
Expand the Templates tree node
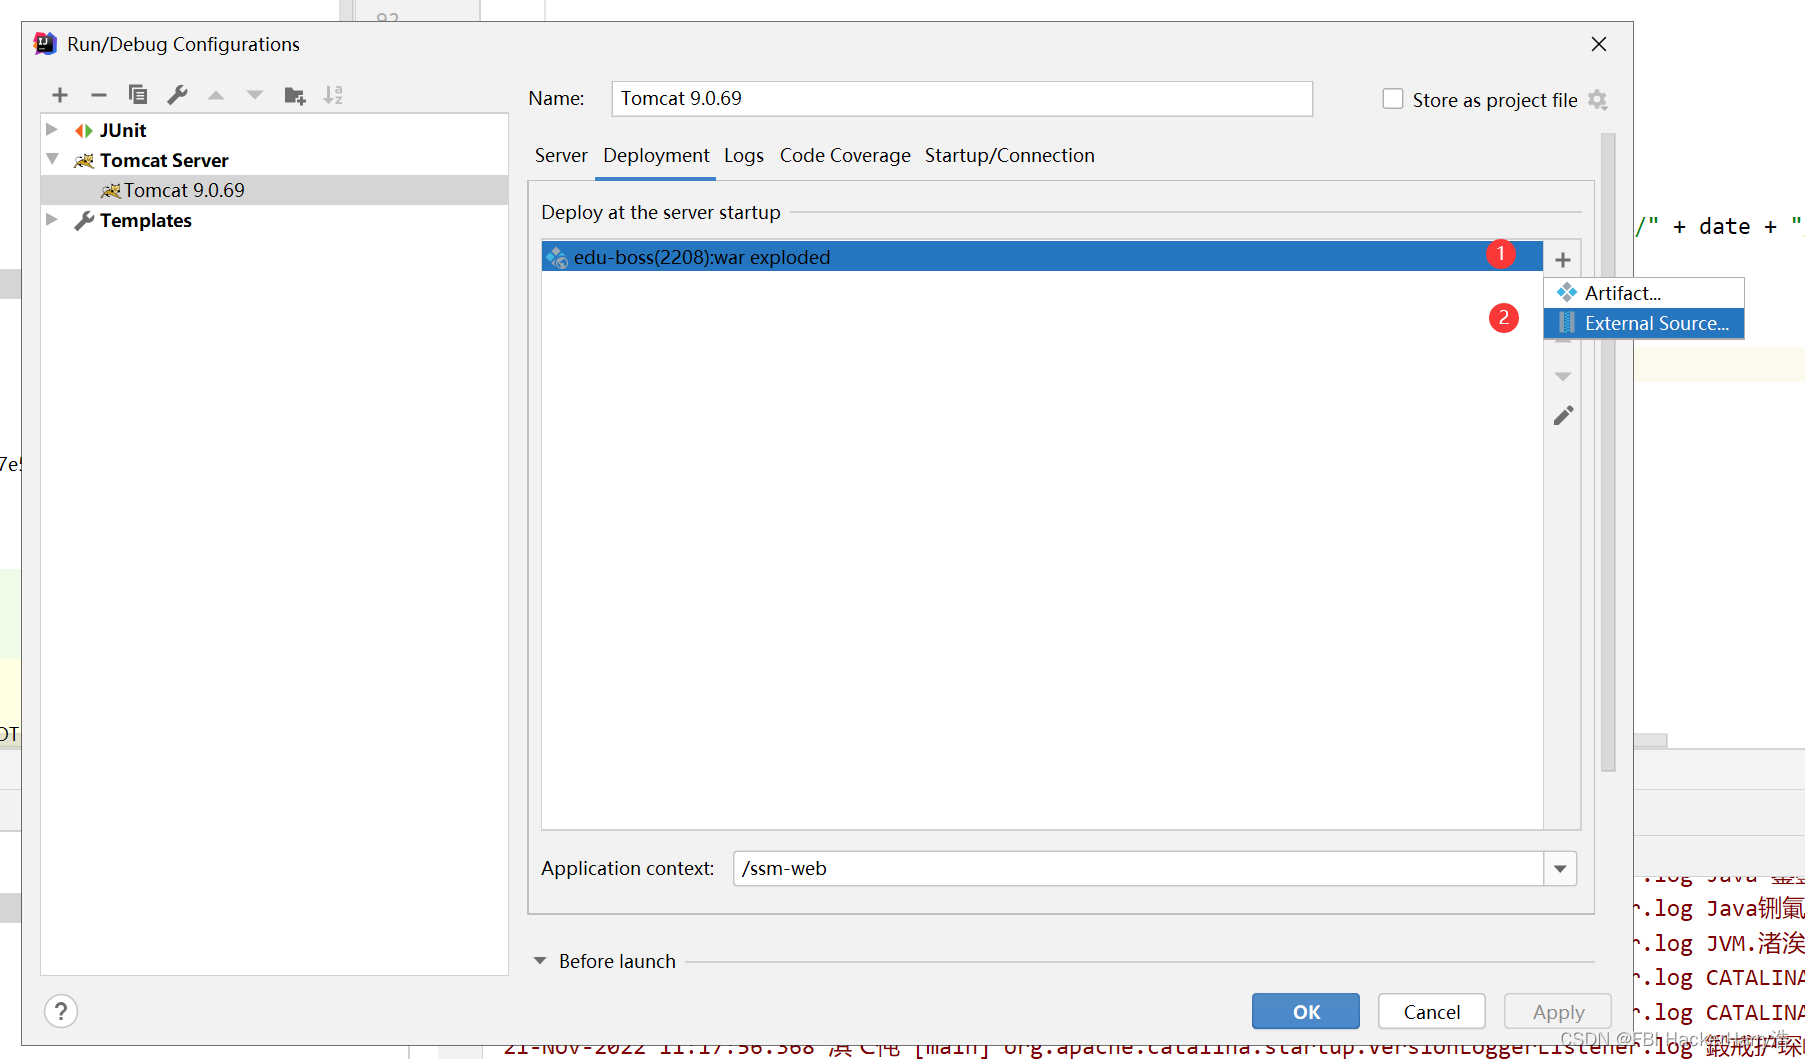[52, 220]
